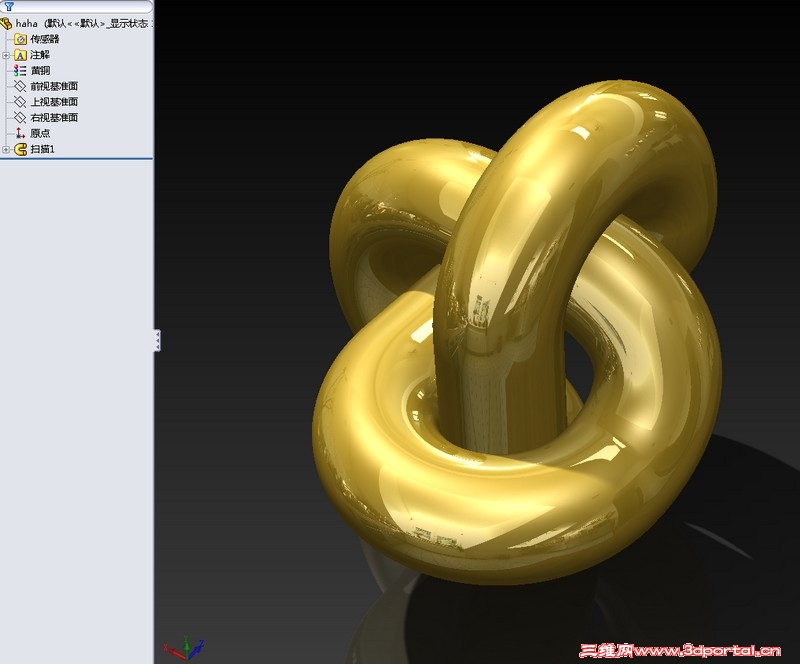Image resolution: width=800 pixels, height=664 pixels.
Task: Select the 黄铜 material icon
Action: [x=20, y=70]
